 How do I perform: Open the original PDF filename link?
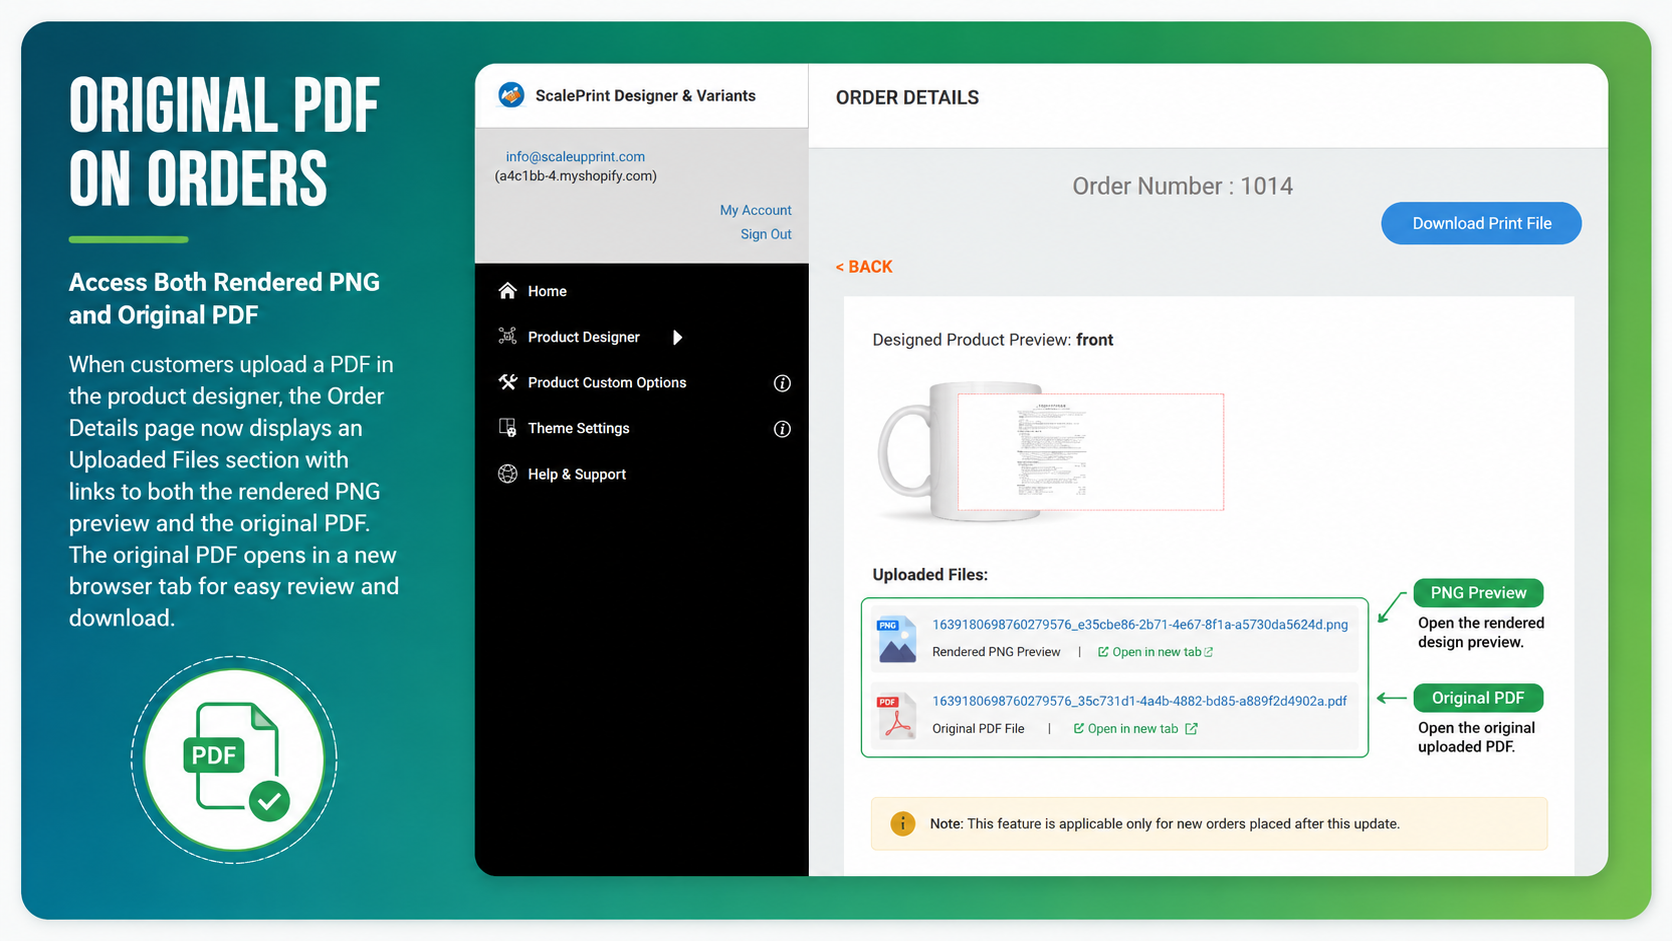pos(1139,701)
